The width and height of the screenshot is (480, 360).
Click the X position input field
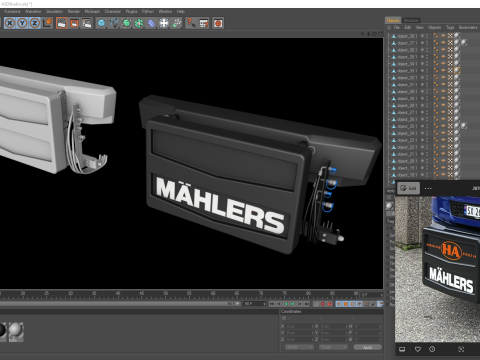pyautogui.click(x=299, y=326)
